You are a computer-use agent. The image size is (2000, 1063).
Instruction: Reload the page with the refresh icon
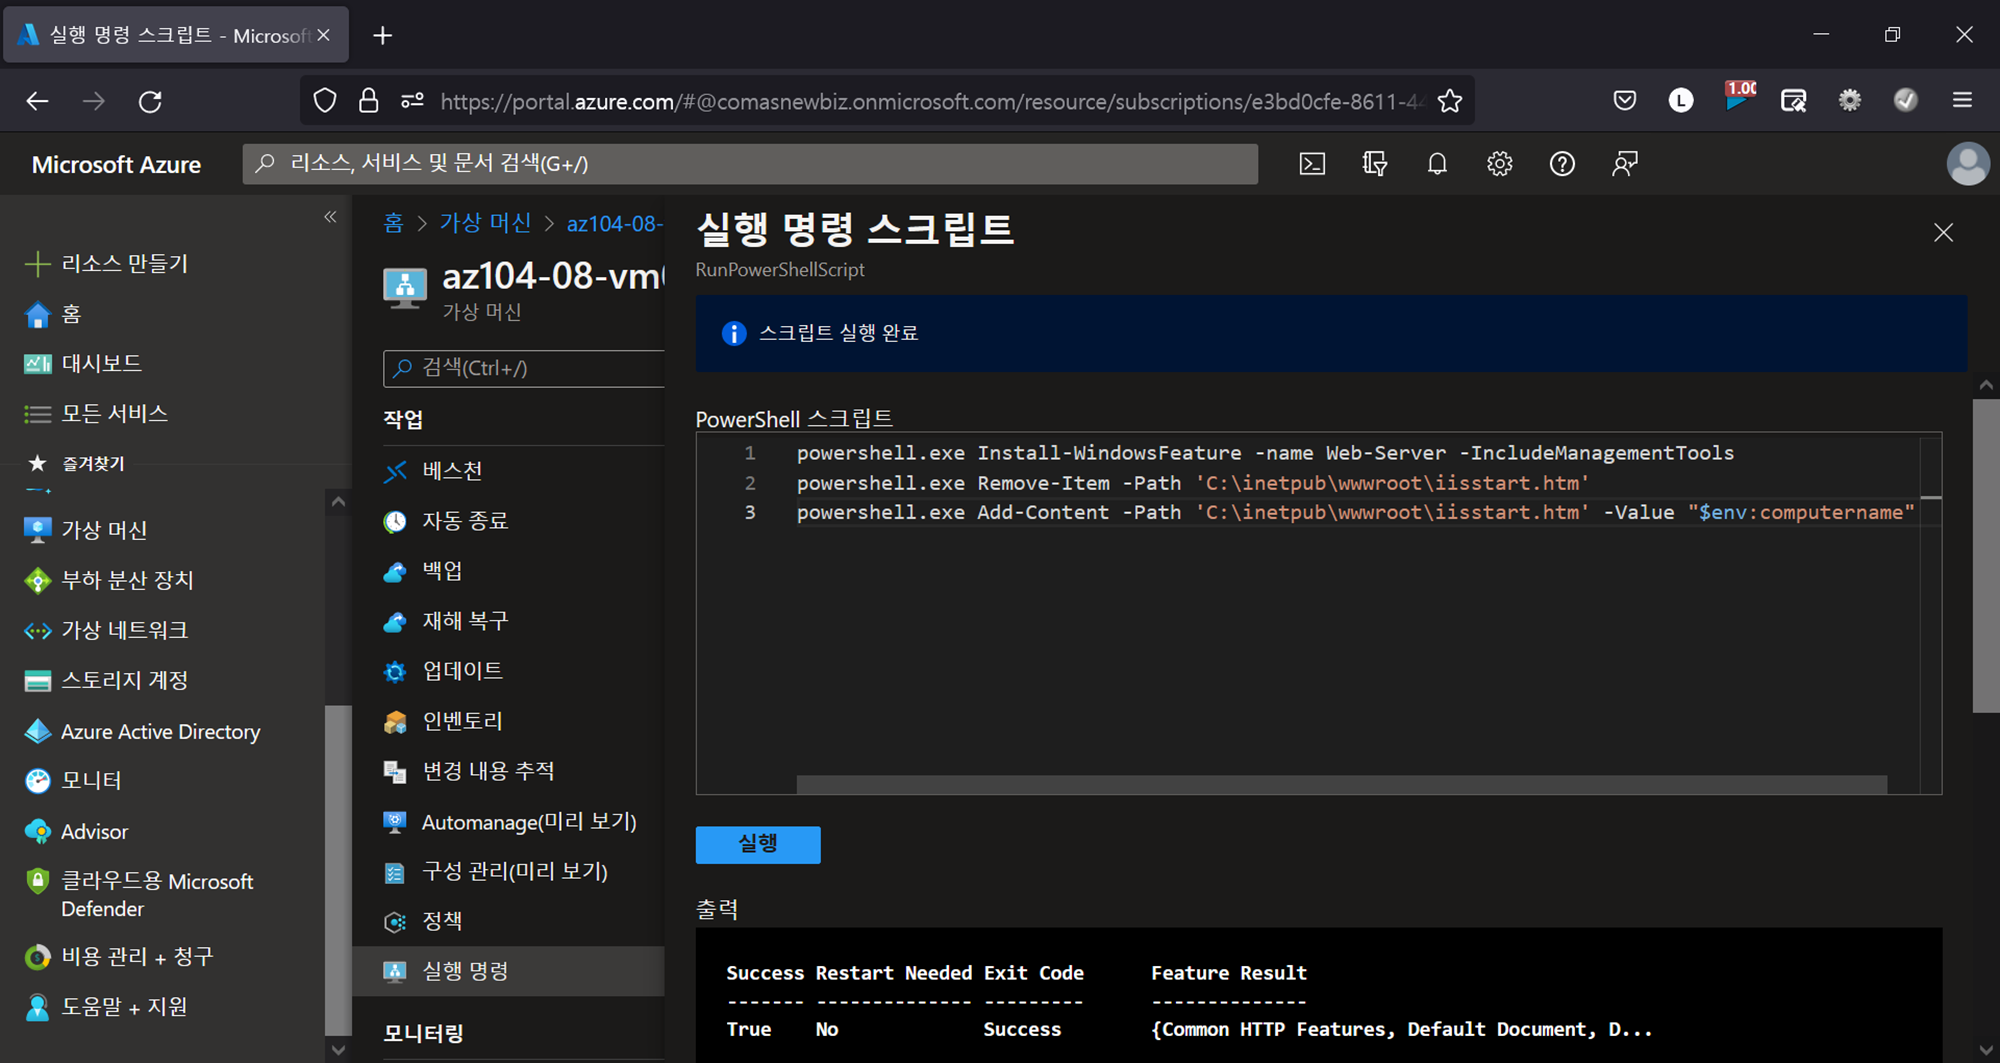click(x=150, y=101)
